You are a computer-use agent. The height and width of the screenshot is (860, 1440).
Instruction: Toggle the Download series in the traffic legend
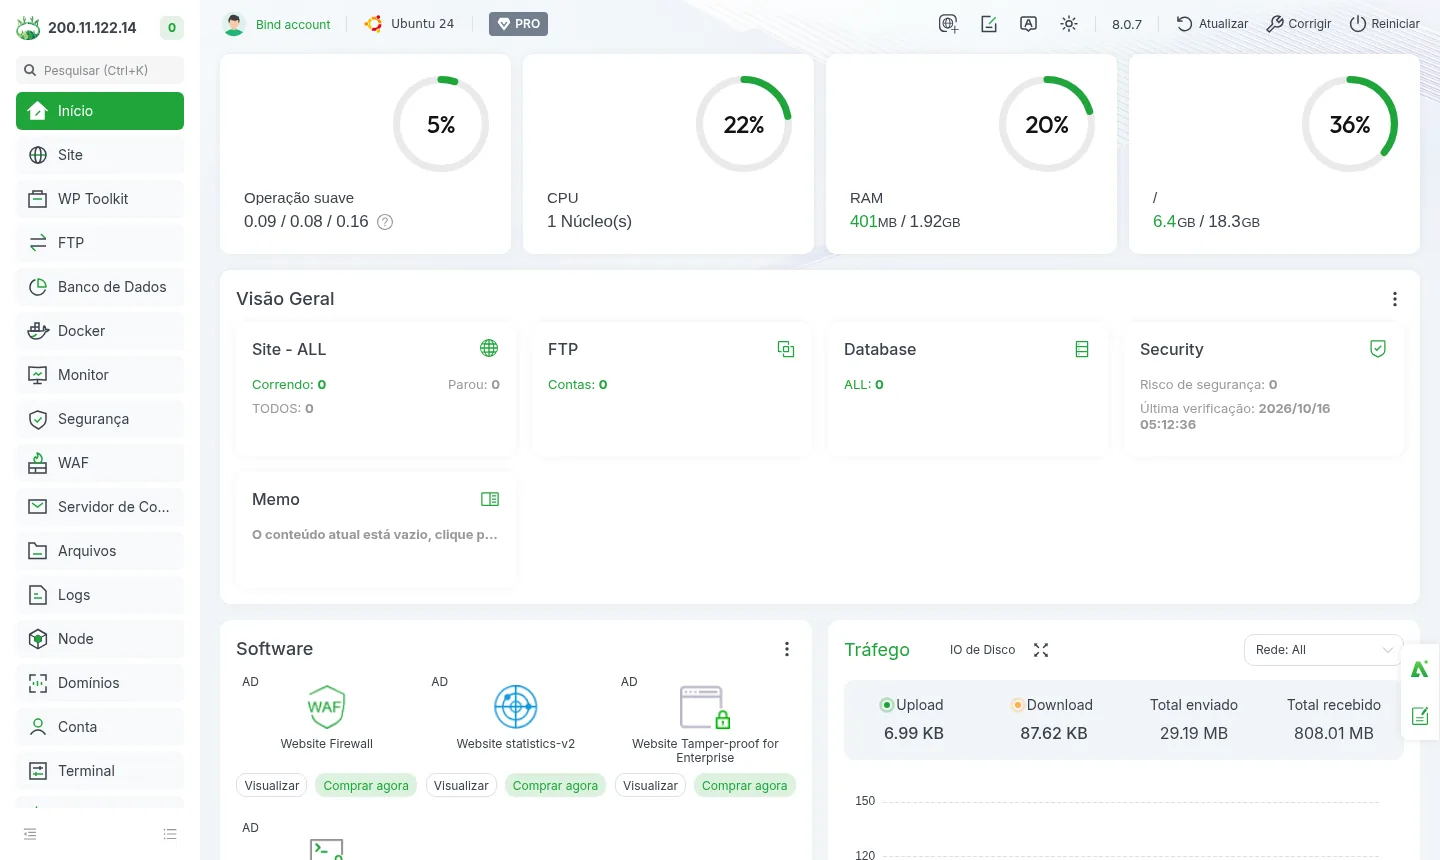click(1052, 705)
